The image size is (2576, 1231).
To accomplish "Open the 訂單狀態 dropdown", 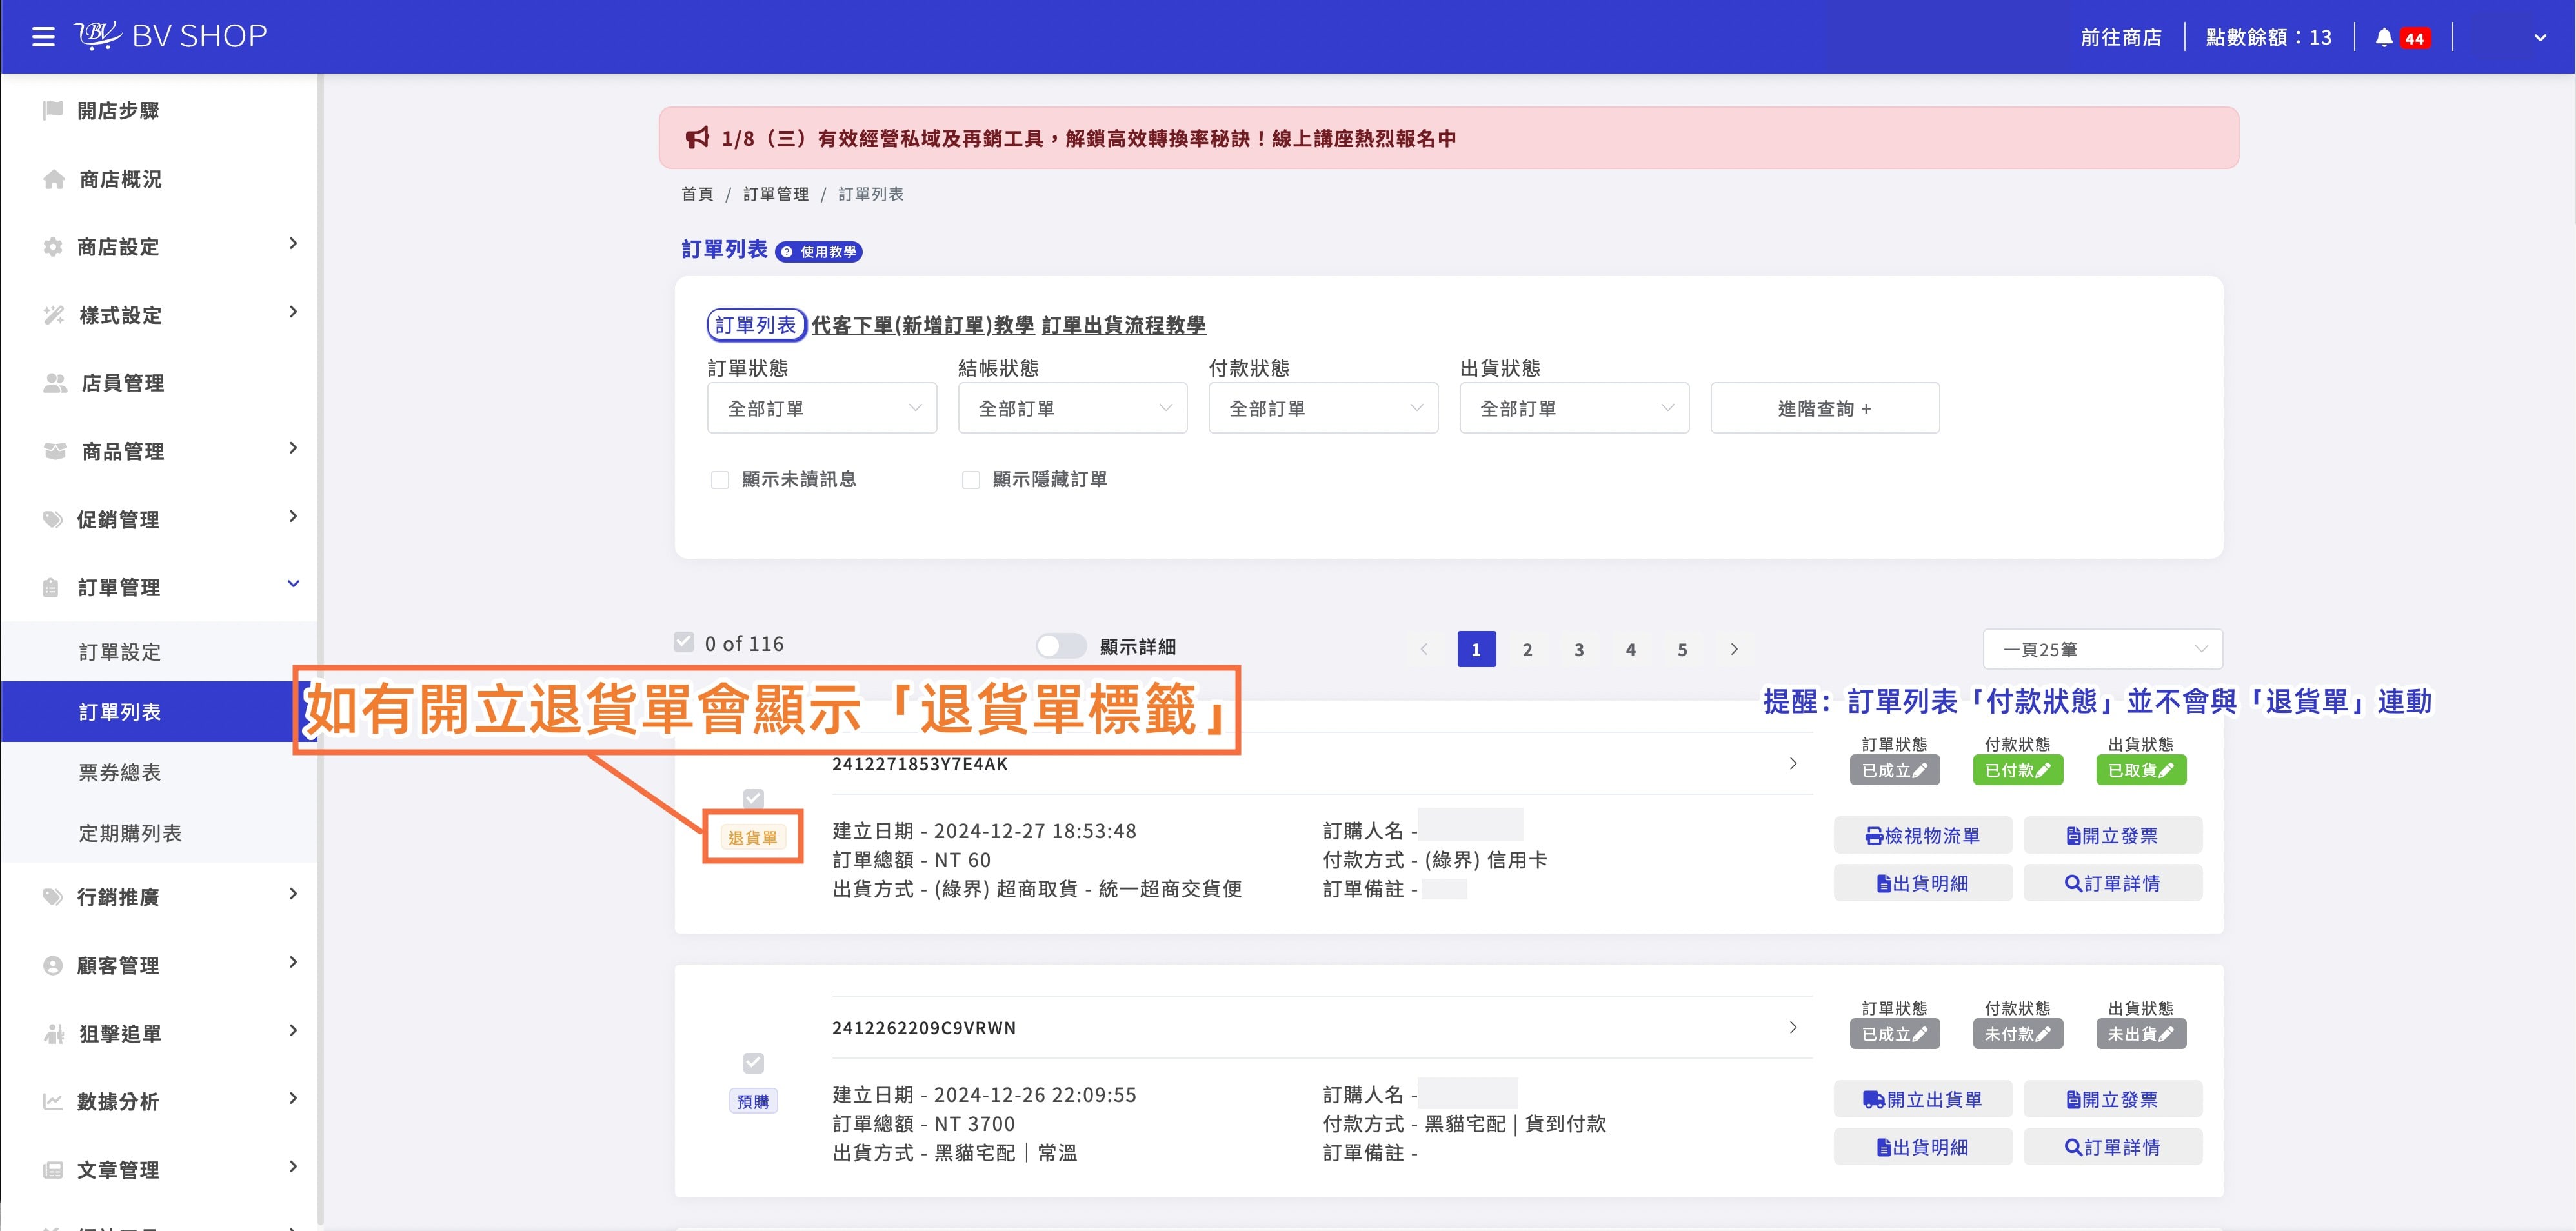I will (822, 408).
